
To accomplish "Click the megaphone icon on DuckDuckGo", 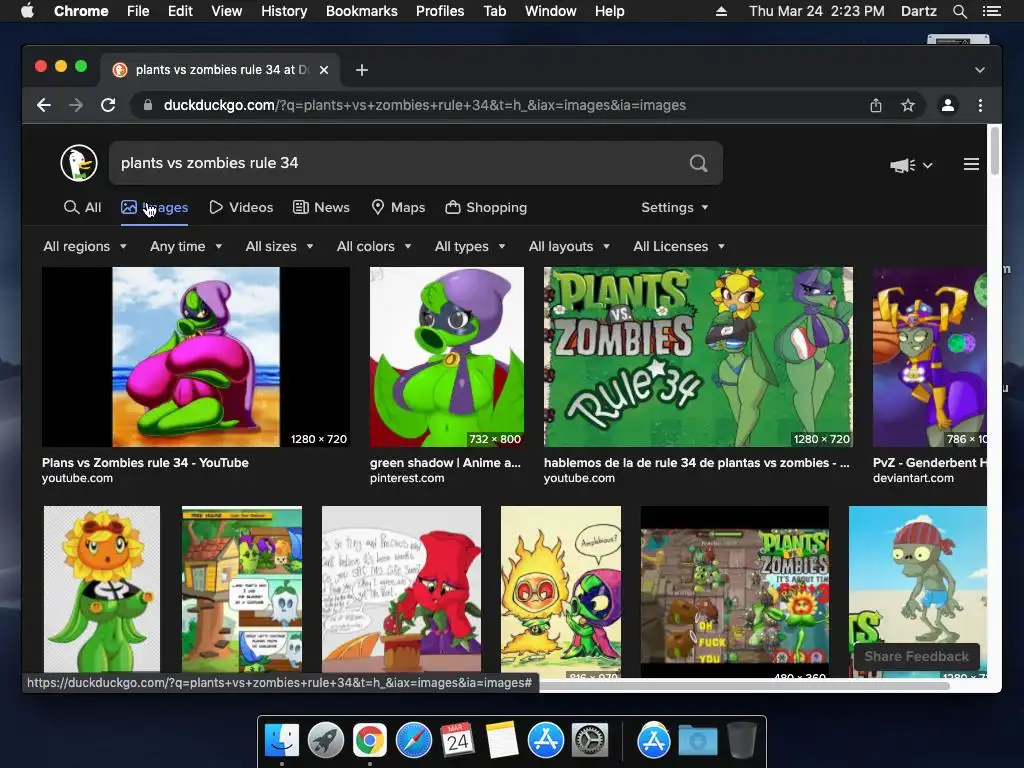I will click(x=903, y=165).
